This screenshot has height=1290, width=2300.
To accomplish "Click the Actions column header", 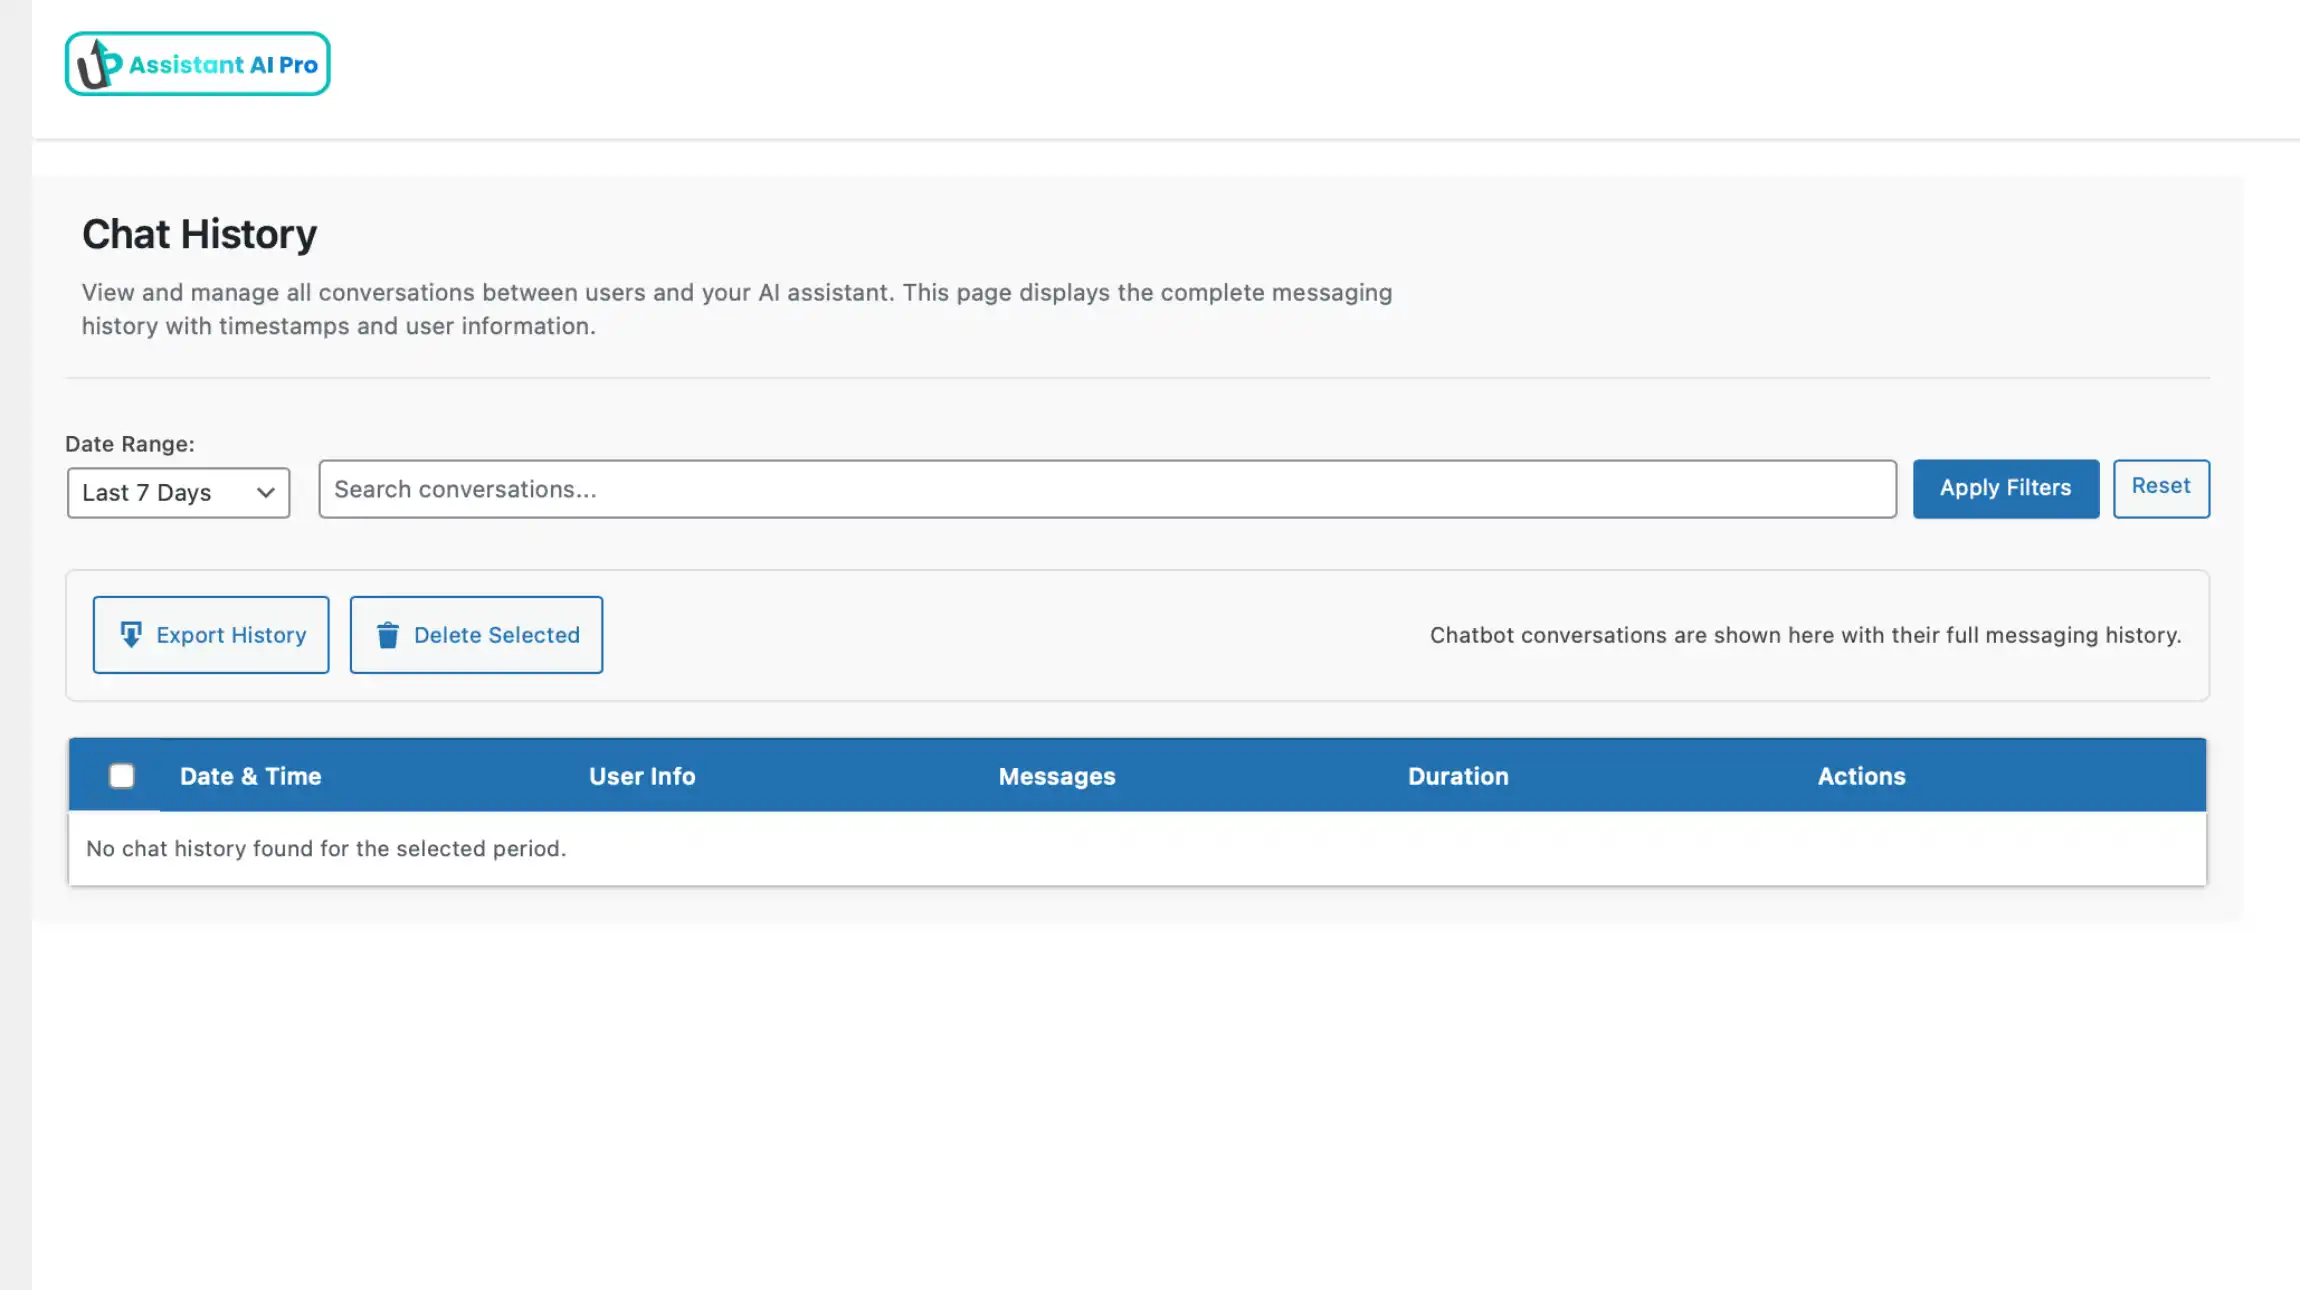I will click(1860, 775).
